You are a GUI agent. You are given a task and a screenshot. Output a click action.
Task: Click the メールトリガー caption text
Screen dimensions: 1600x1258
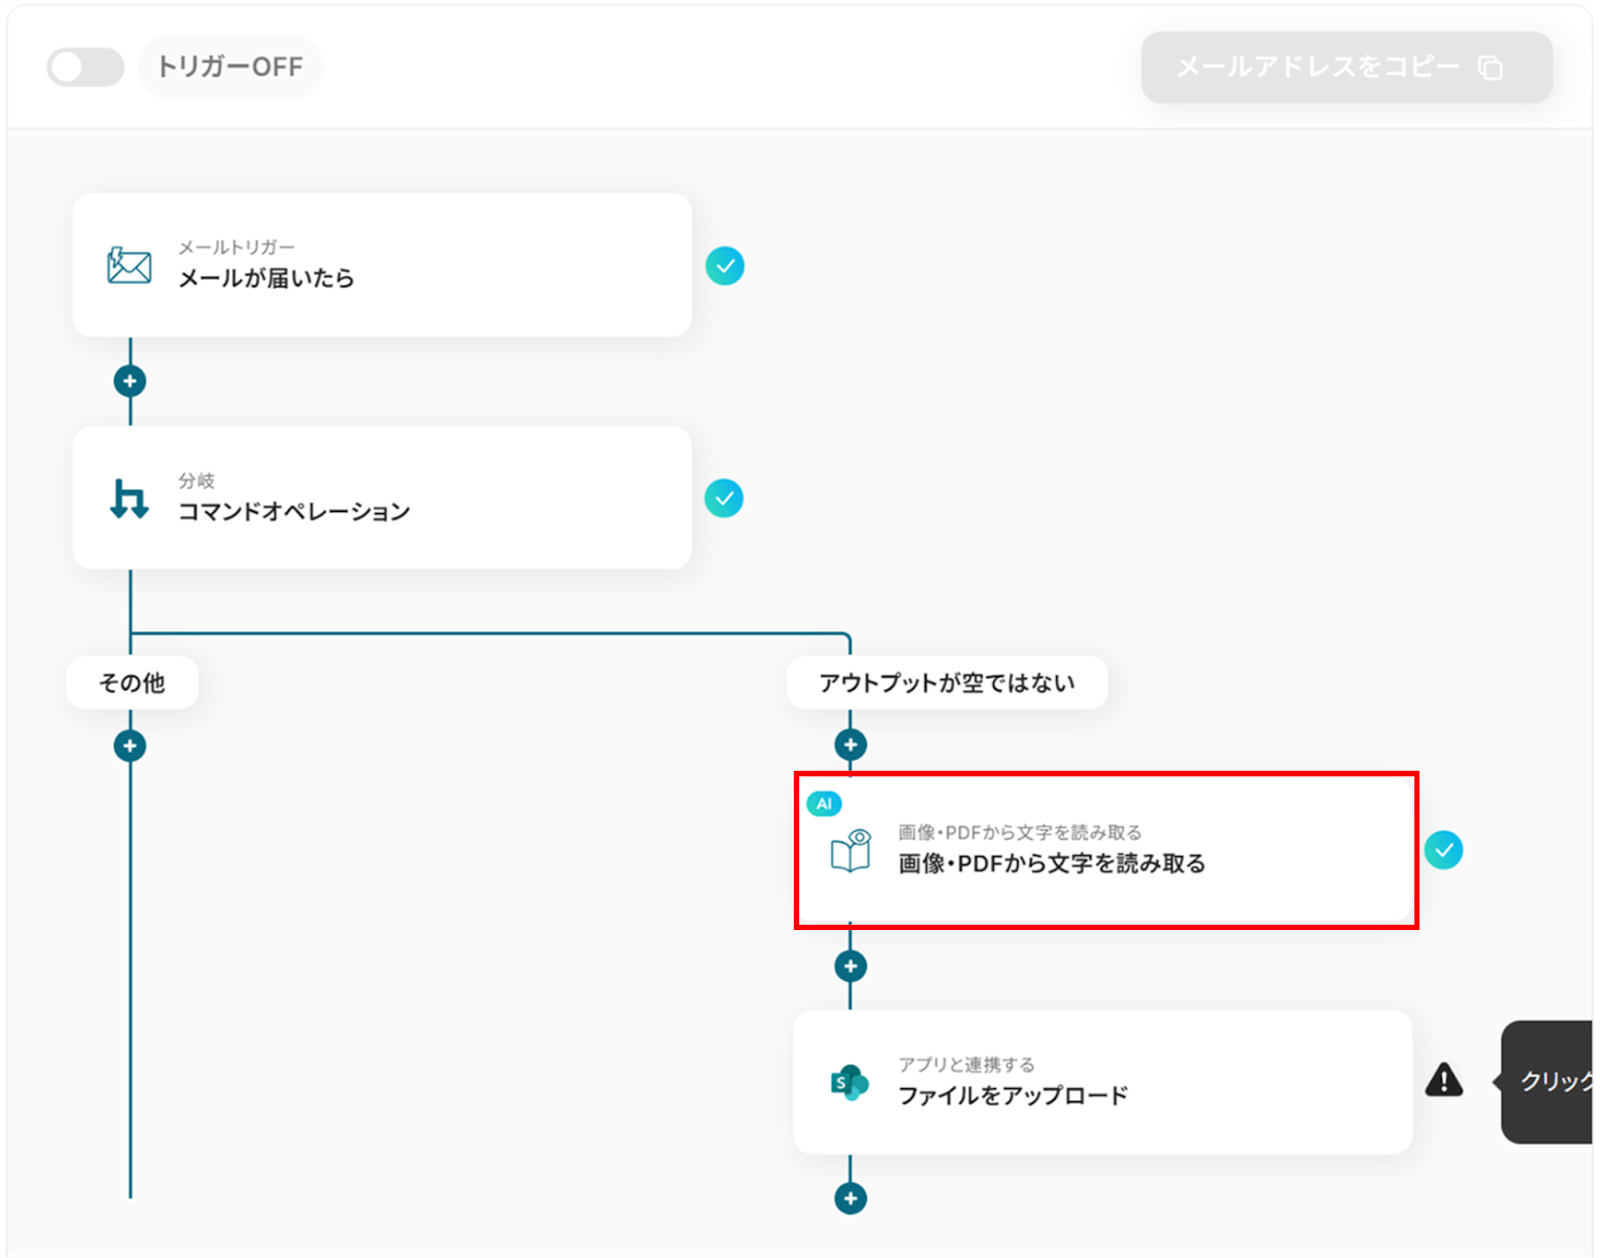pos(237,247)
